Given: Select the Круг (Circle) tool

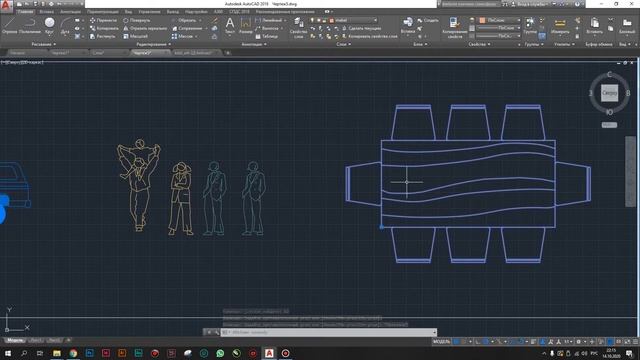Looking at the screenshot, I should tap(49, 26).
